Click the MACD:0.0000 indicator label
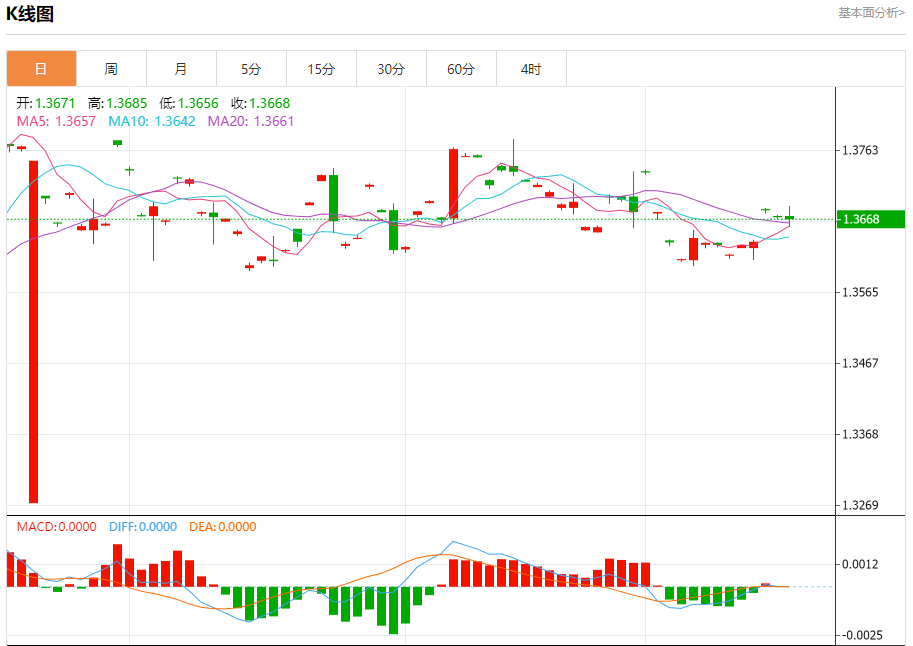 [x=56, y=527]
